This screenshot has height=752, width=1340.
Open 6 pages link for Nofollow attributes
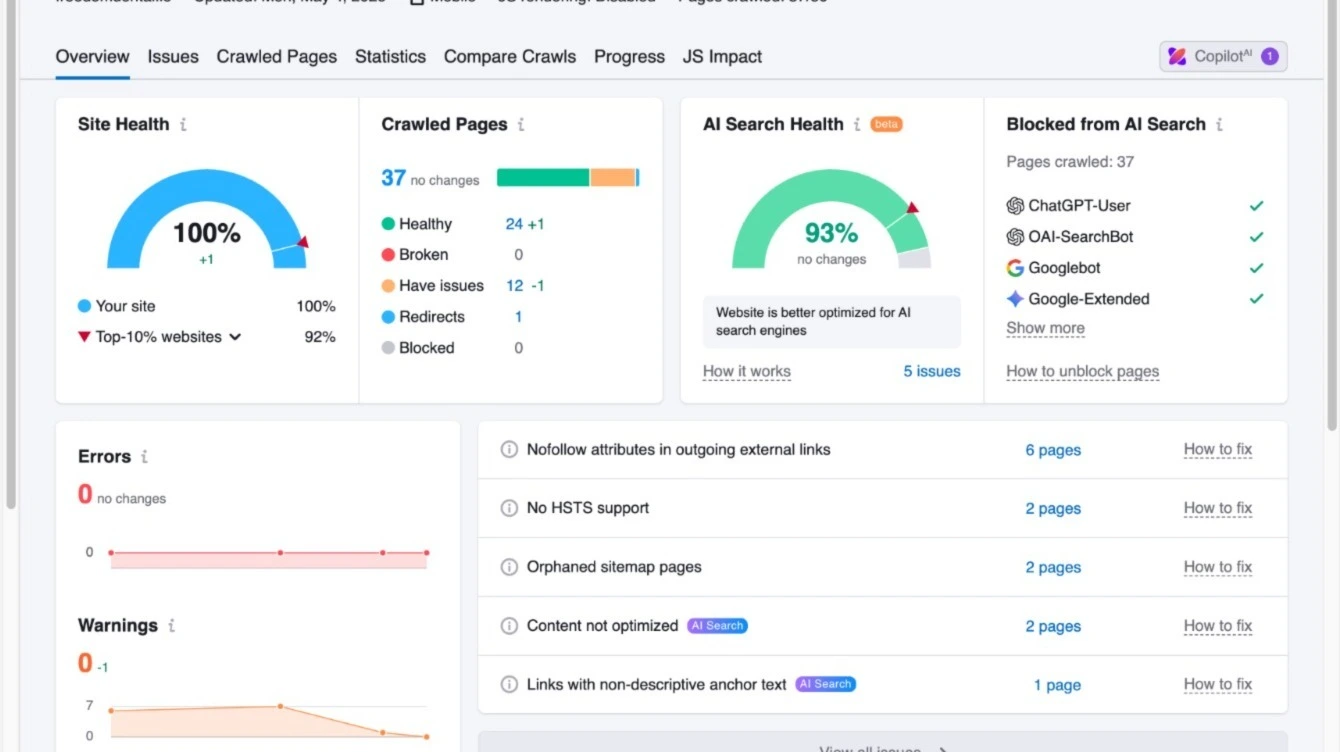1053,450
